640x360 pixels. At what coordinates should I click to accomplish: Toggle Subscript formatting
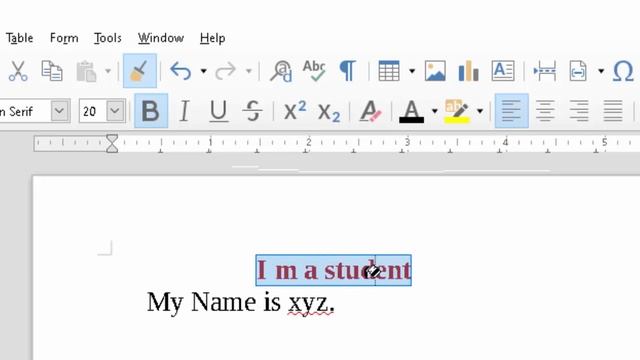click(x=329, y=112)
